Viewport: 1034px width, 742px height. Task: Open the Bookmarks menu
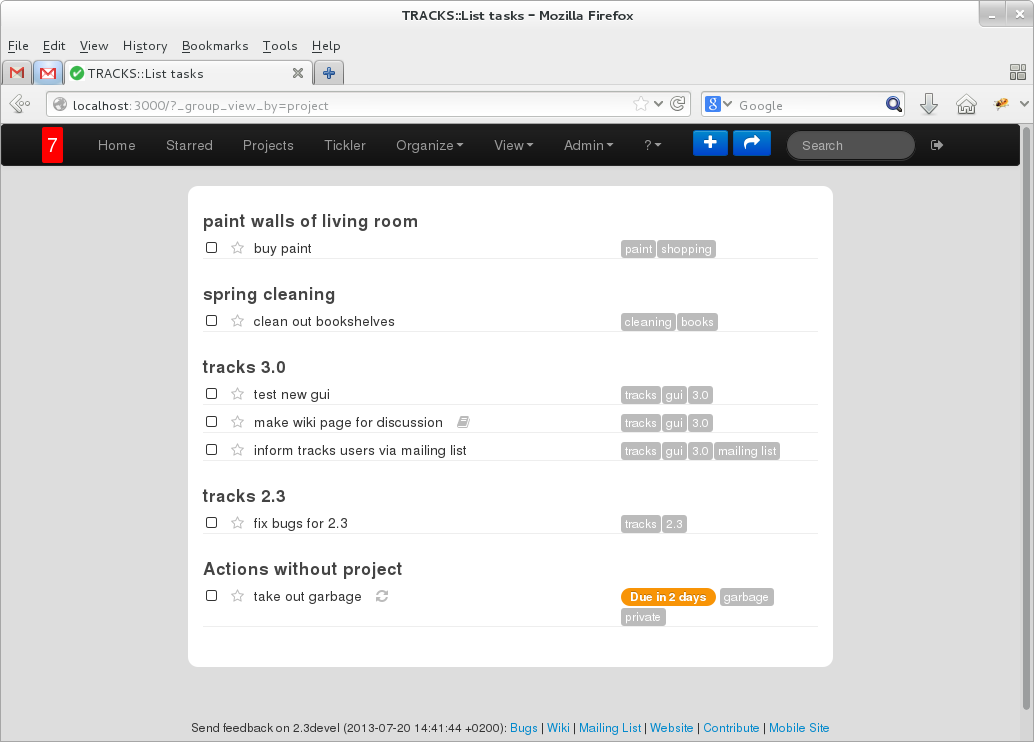pos(215,46)
